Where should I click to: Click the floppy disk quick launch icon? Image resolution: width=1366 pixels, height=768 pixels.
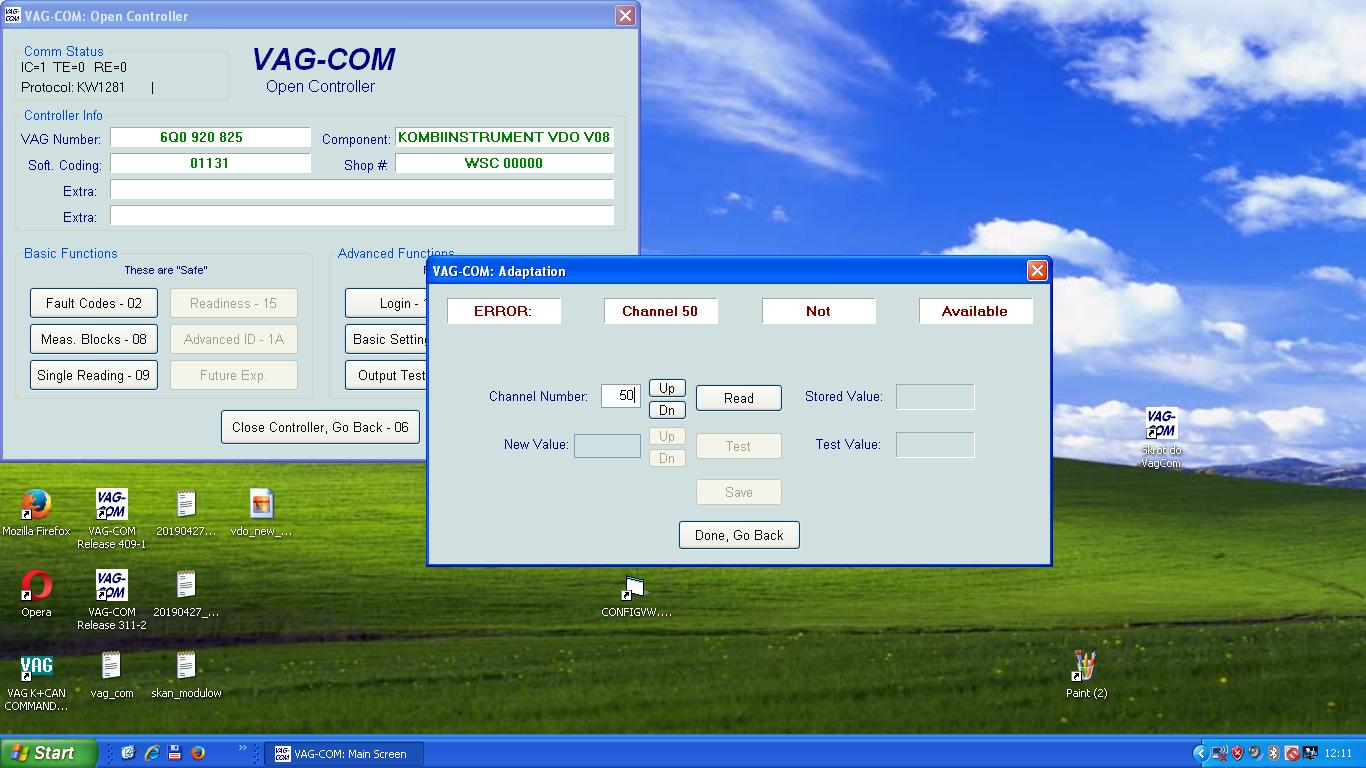pyautogui.click(x=175, y=753)
